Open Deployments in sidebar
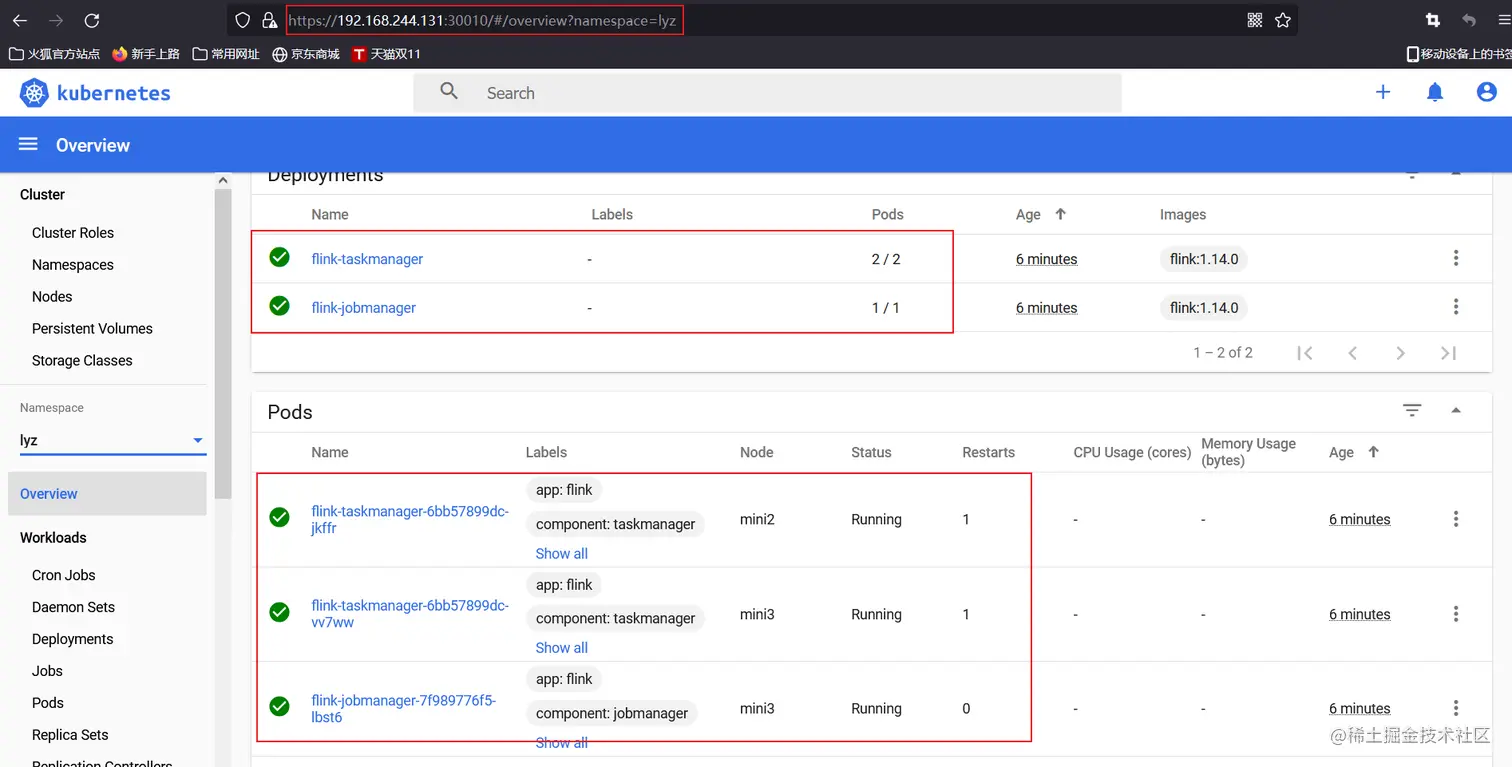 (x=73, y=639)
